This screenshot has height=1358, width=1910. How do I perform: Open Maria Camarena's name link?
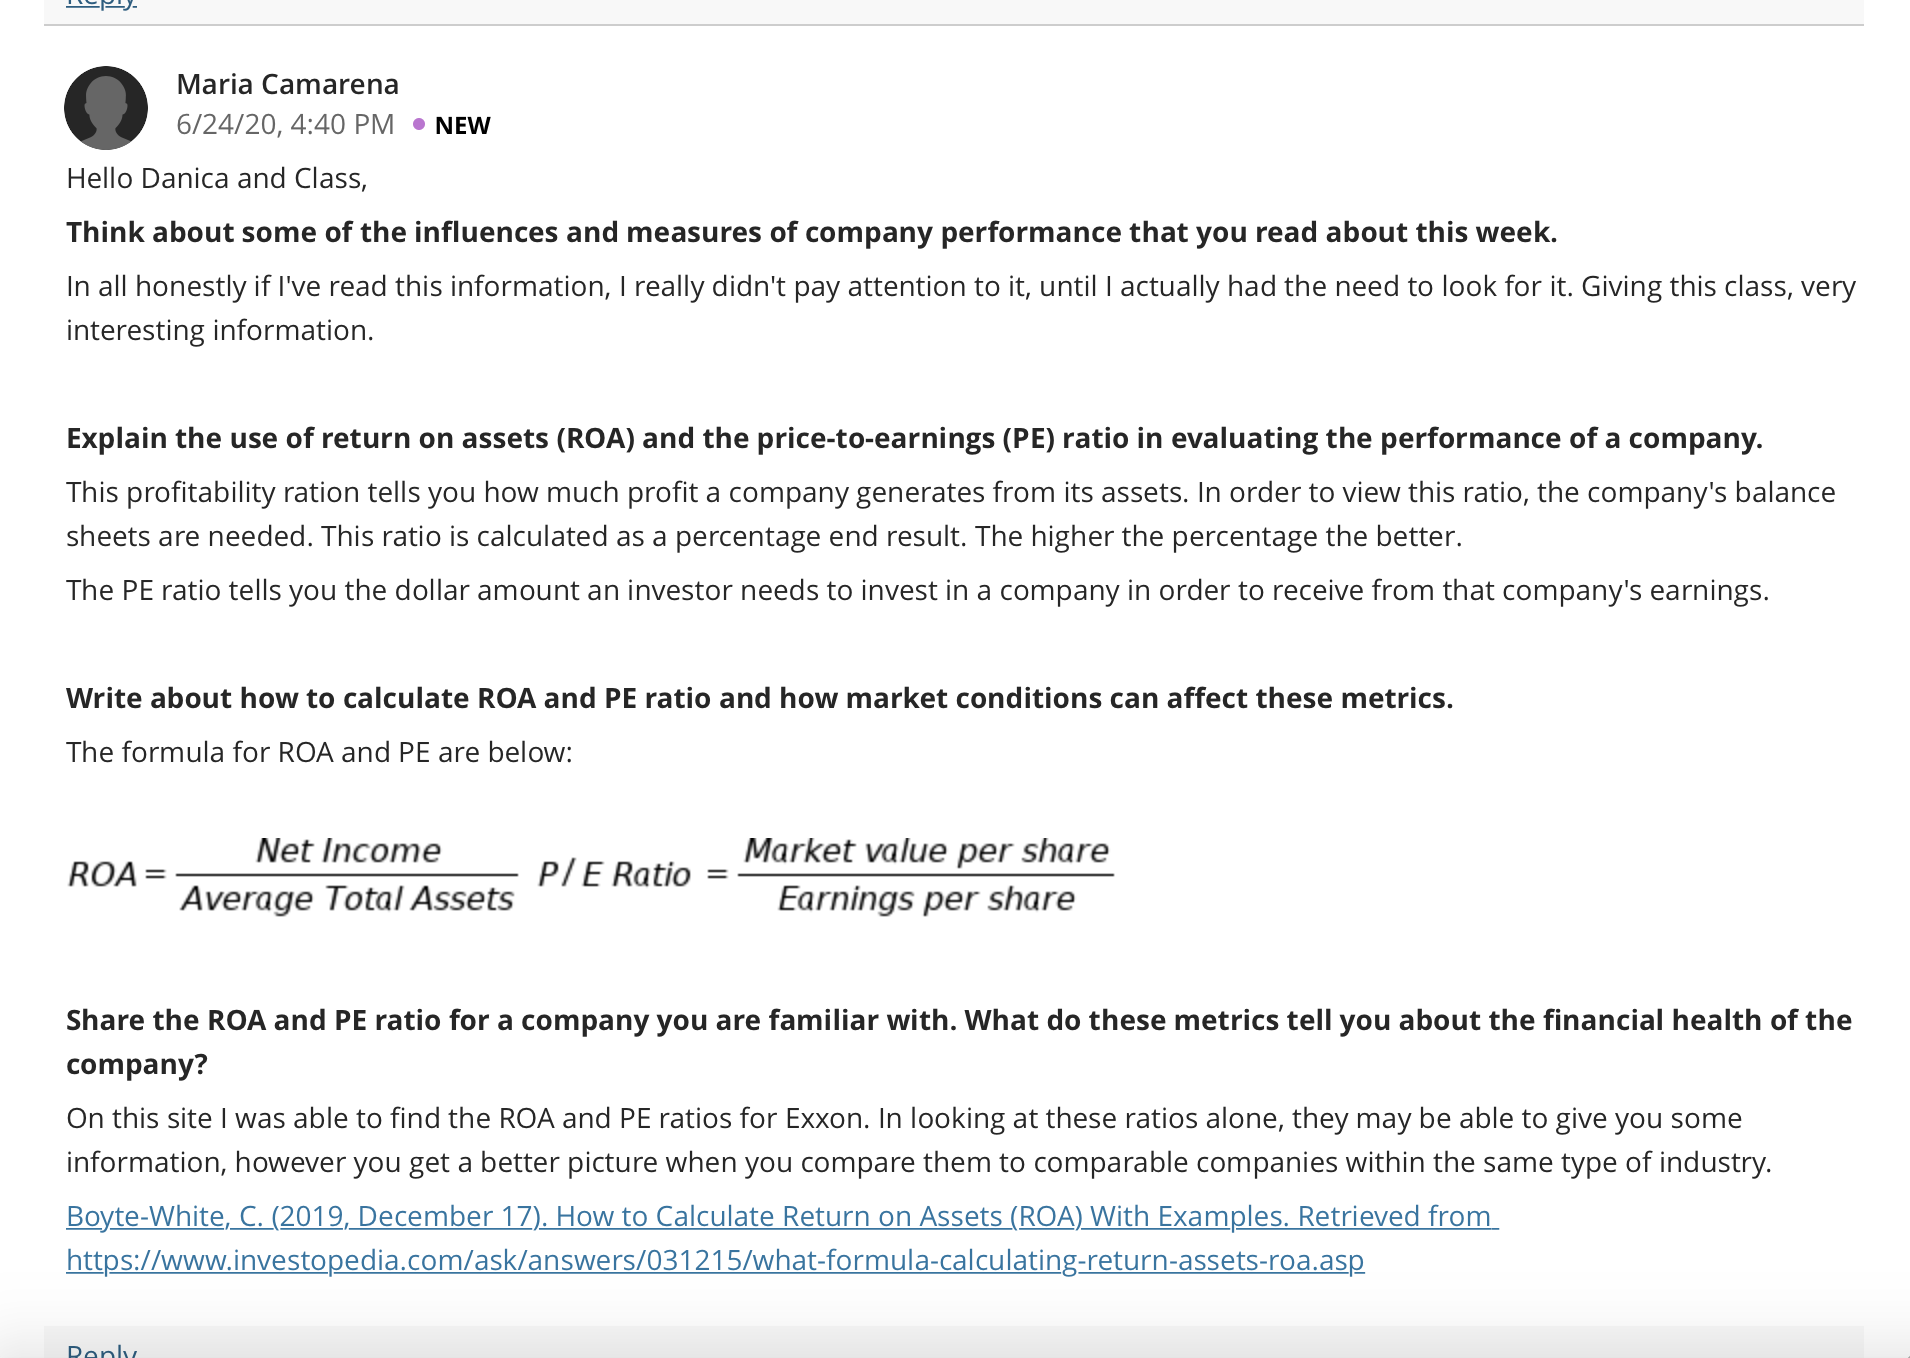[287, 84]
